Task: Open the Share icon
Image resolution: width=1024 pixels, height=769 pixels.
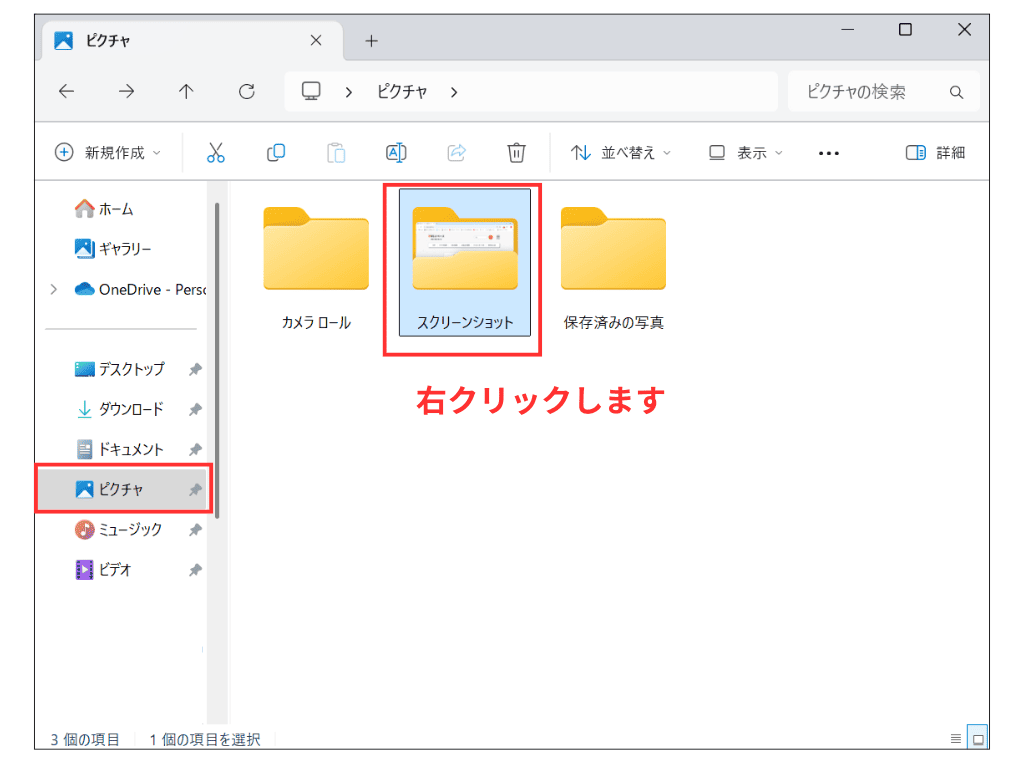Action: [x=456, y=152]
